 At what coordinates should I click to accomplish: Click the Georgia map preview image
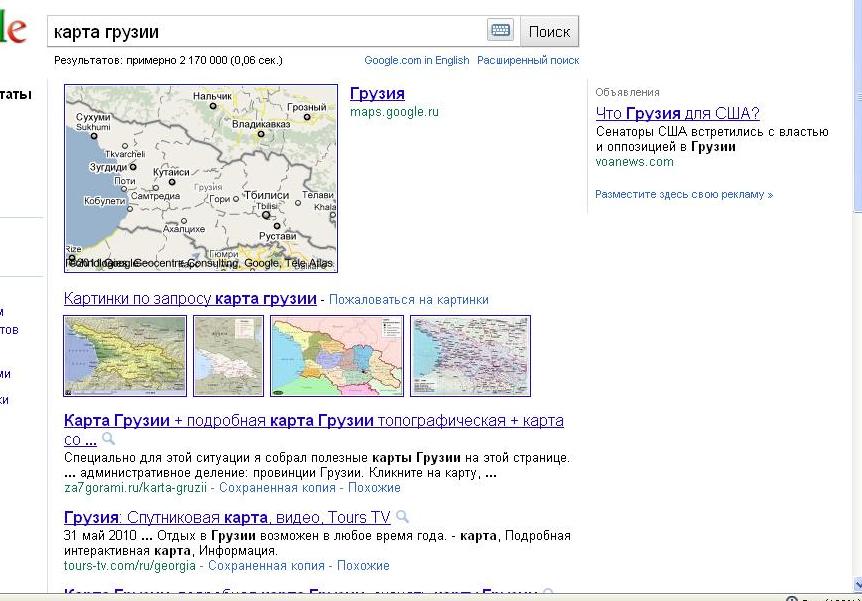pyautogui.click(x=201, y=178)
